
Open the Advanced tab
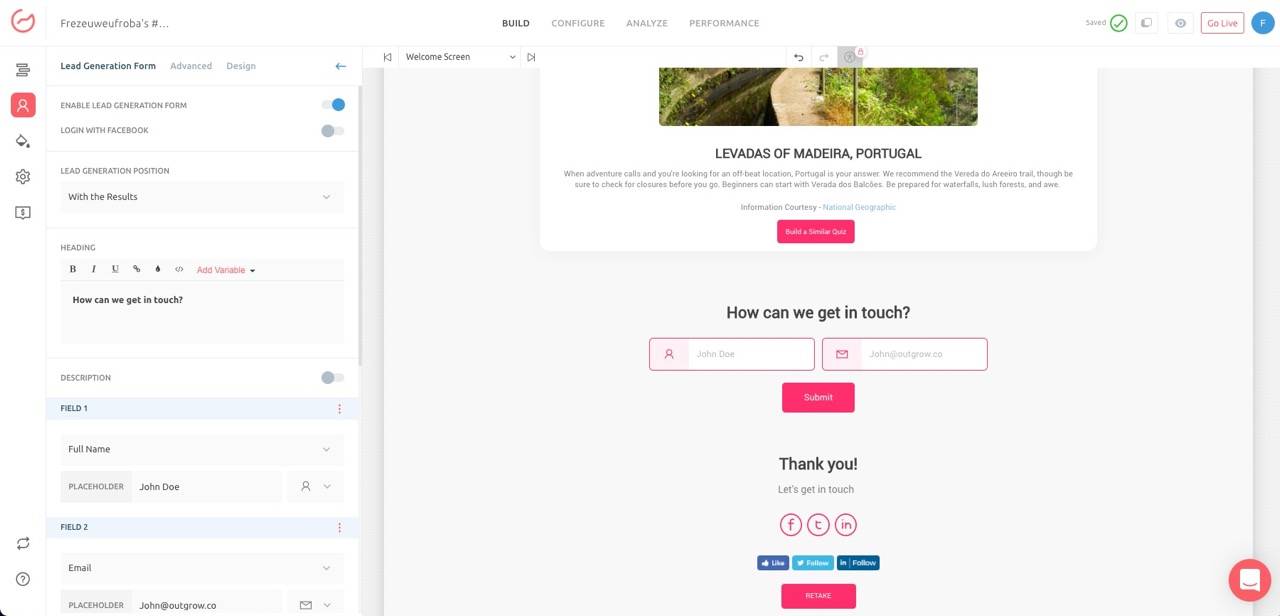191,66
